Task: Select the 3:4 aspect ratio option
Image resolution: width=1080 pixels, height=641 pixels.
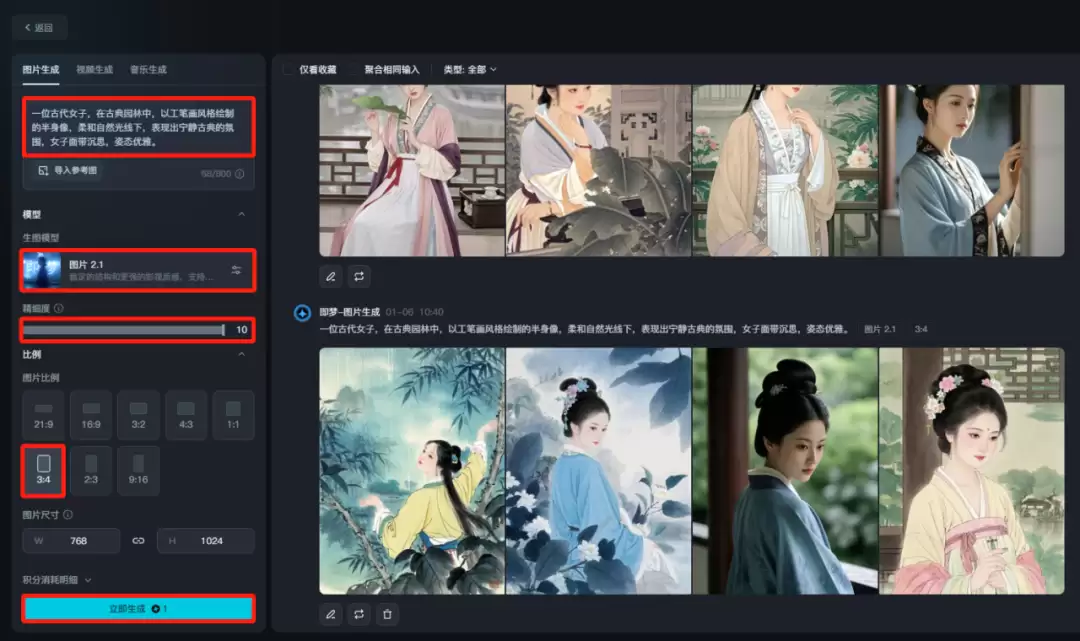Action: [x=42, y=470]
